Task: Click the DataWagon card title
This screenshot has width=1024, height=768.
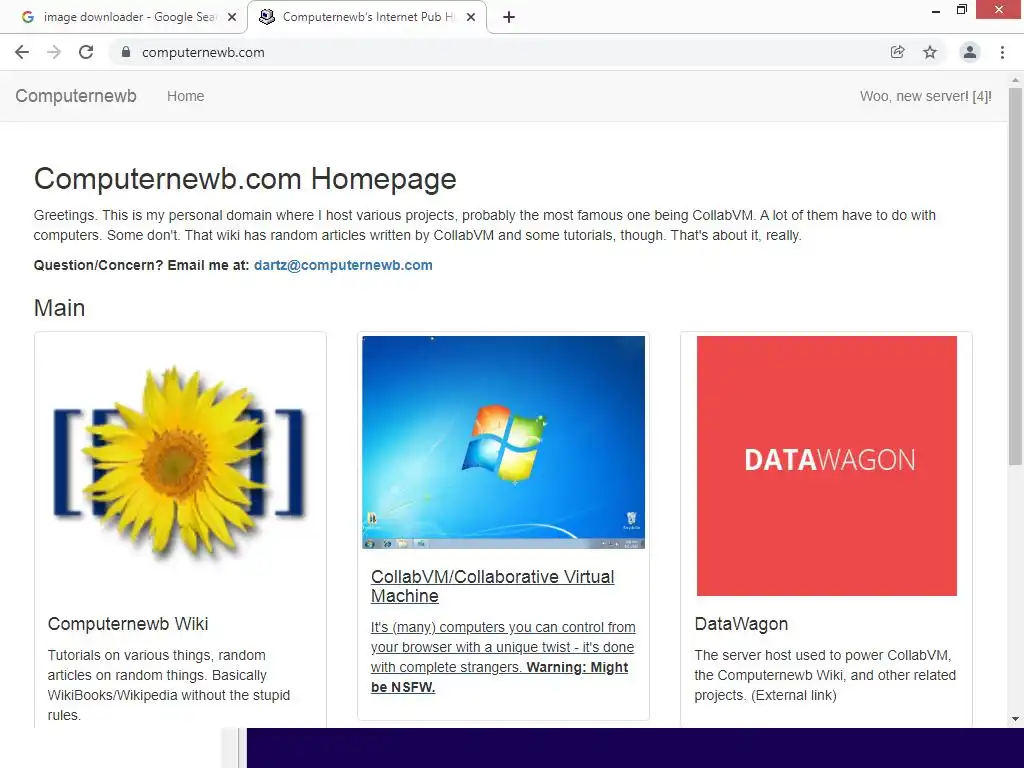Action: click(x=741, y=624)
